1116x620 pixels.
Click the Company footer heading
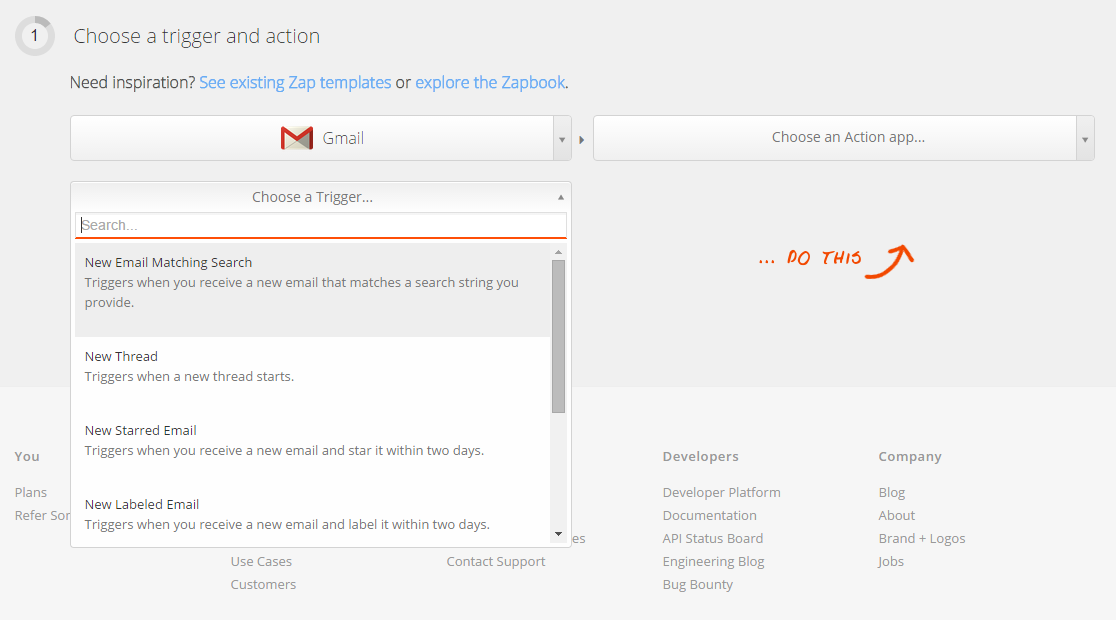[910, 456]
